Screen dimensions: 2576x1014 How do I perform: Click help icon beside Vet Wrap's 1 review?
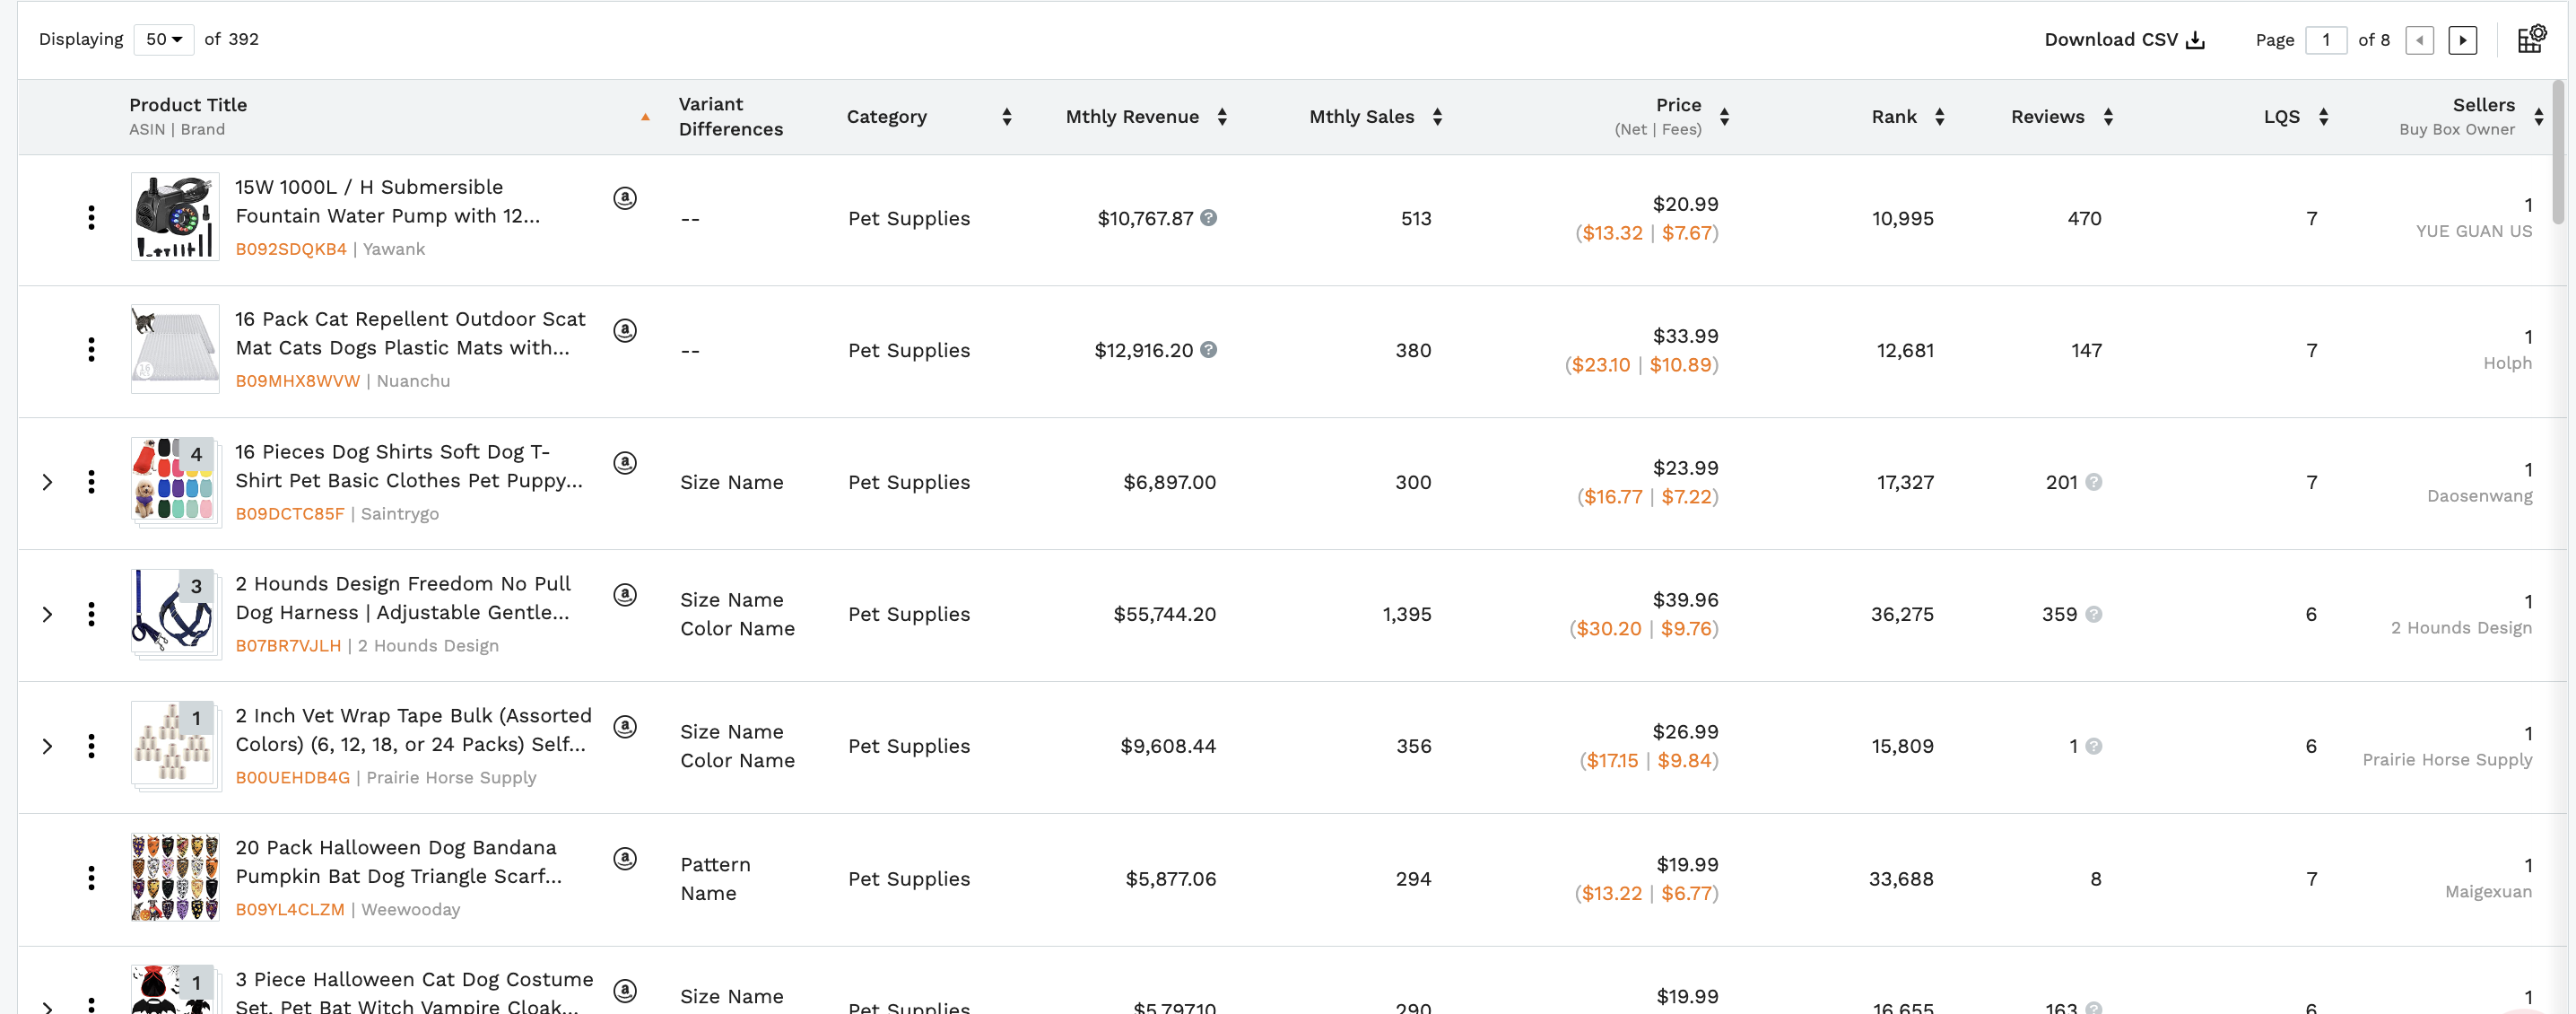point(2093,746)
